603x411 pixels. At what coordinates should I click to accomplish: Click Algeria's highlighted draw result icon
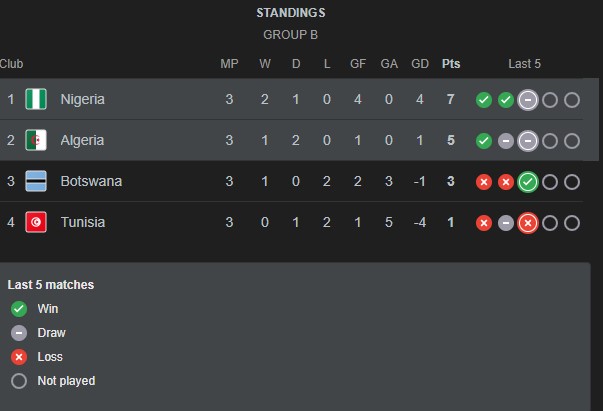(x=528, y=140)
